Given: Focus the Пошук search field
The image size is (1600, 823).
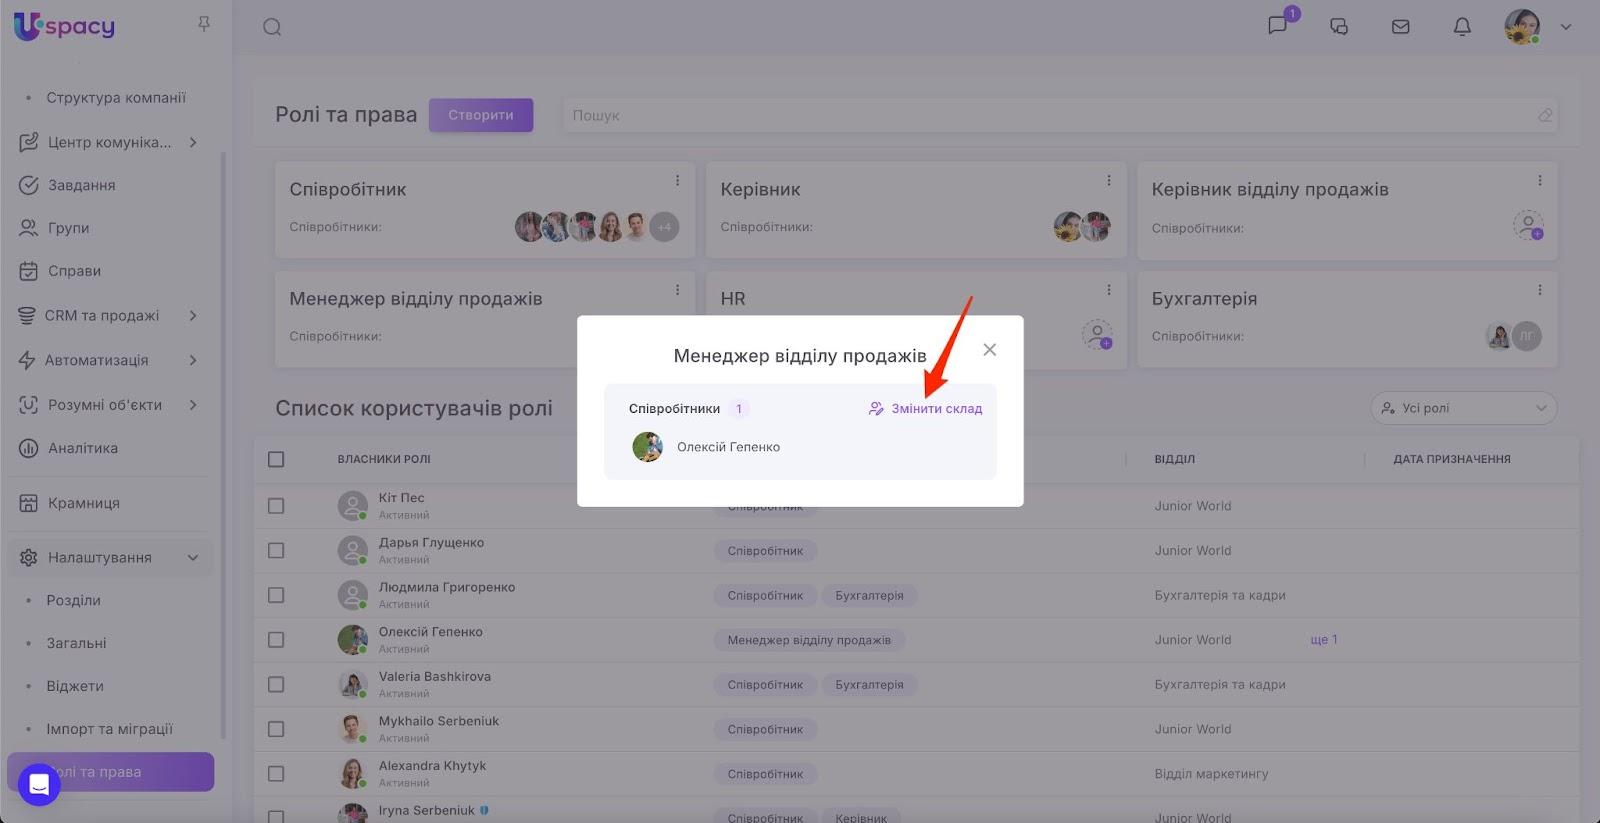Looking at the screenshot, I should (x=1050, y=115).
